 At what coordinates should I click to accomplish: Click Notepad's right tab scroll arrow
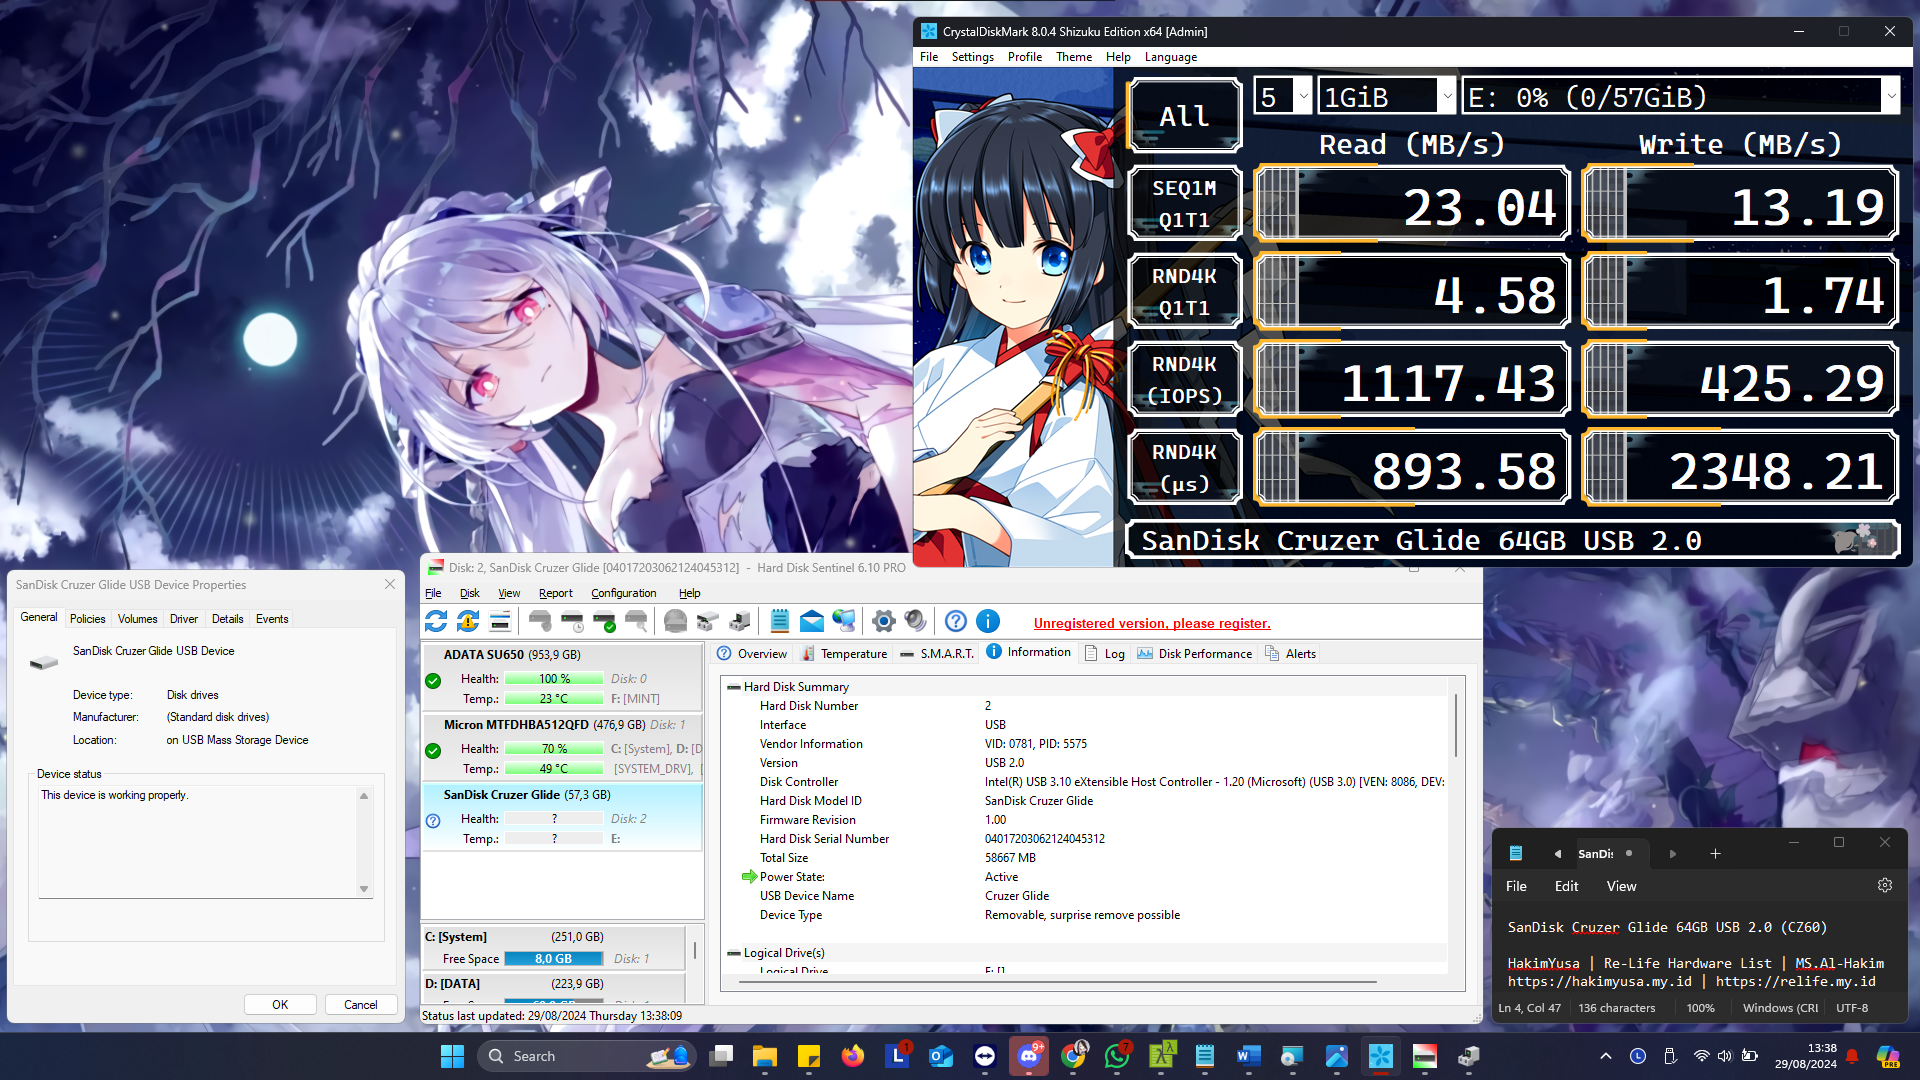[1673, 854]
